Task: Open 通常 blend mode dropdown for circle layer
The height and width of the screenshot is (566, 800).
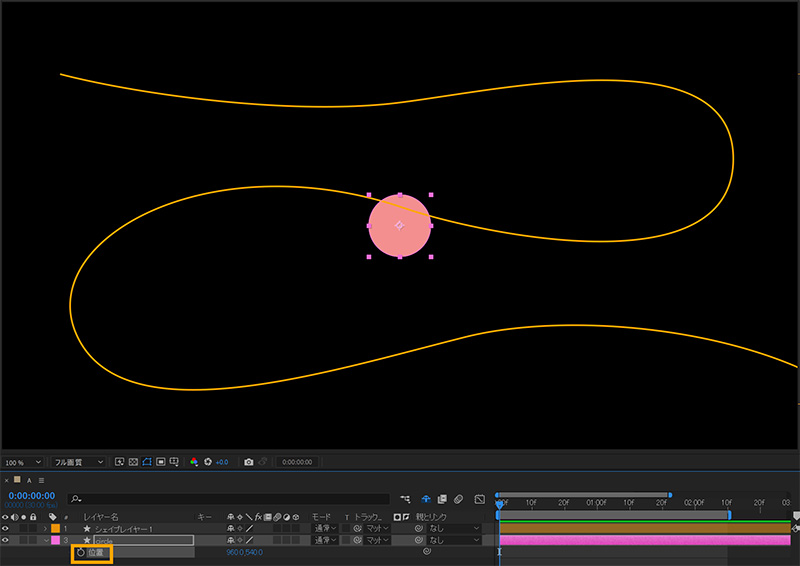Action: tap(325, 540)
